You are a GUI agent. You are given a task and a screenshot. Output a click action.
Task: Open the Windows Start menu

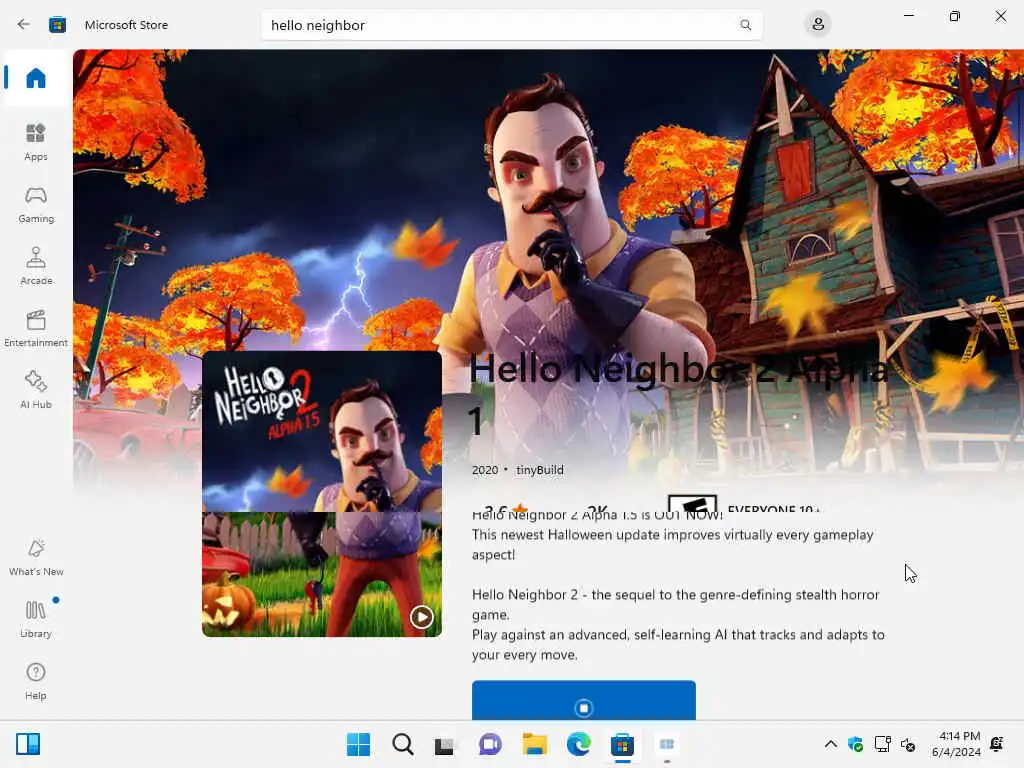tap(358, 744)
